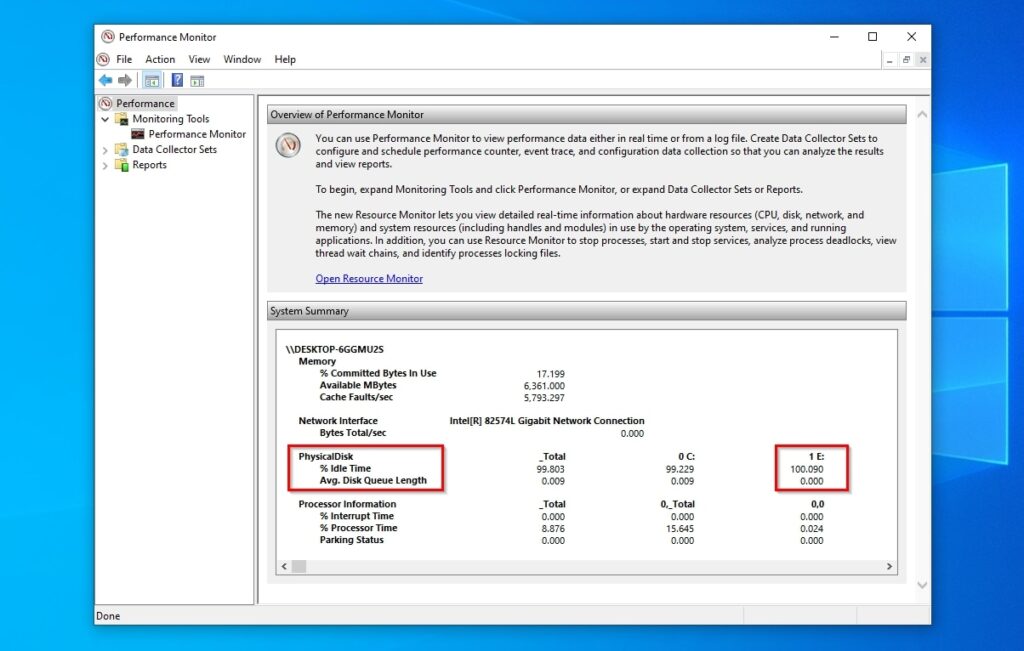Click the Monitoring Tools folder icon
Image resolution: width=1024 pixels, height=651 pixels.
pyautogui.click(x=121, y=119)
